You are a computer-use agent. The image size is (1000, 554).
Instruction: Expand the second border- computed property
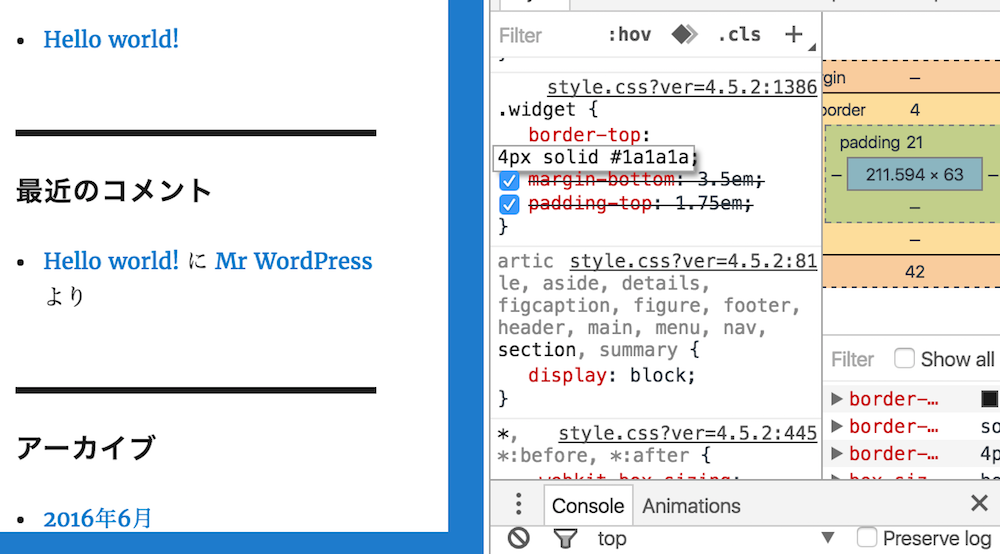[x=837, y=426]
